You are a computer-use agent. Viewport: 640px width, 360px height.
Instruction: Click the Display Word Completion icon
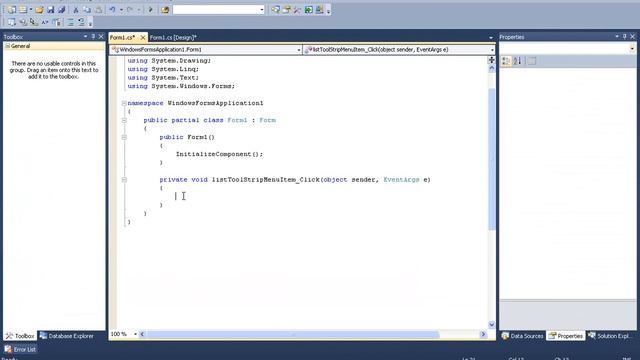coord(45,22)
